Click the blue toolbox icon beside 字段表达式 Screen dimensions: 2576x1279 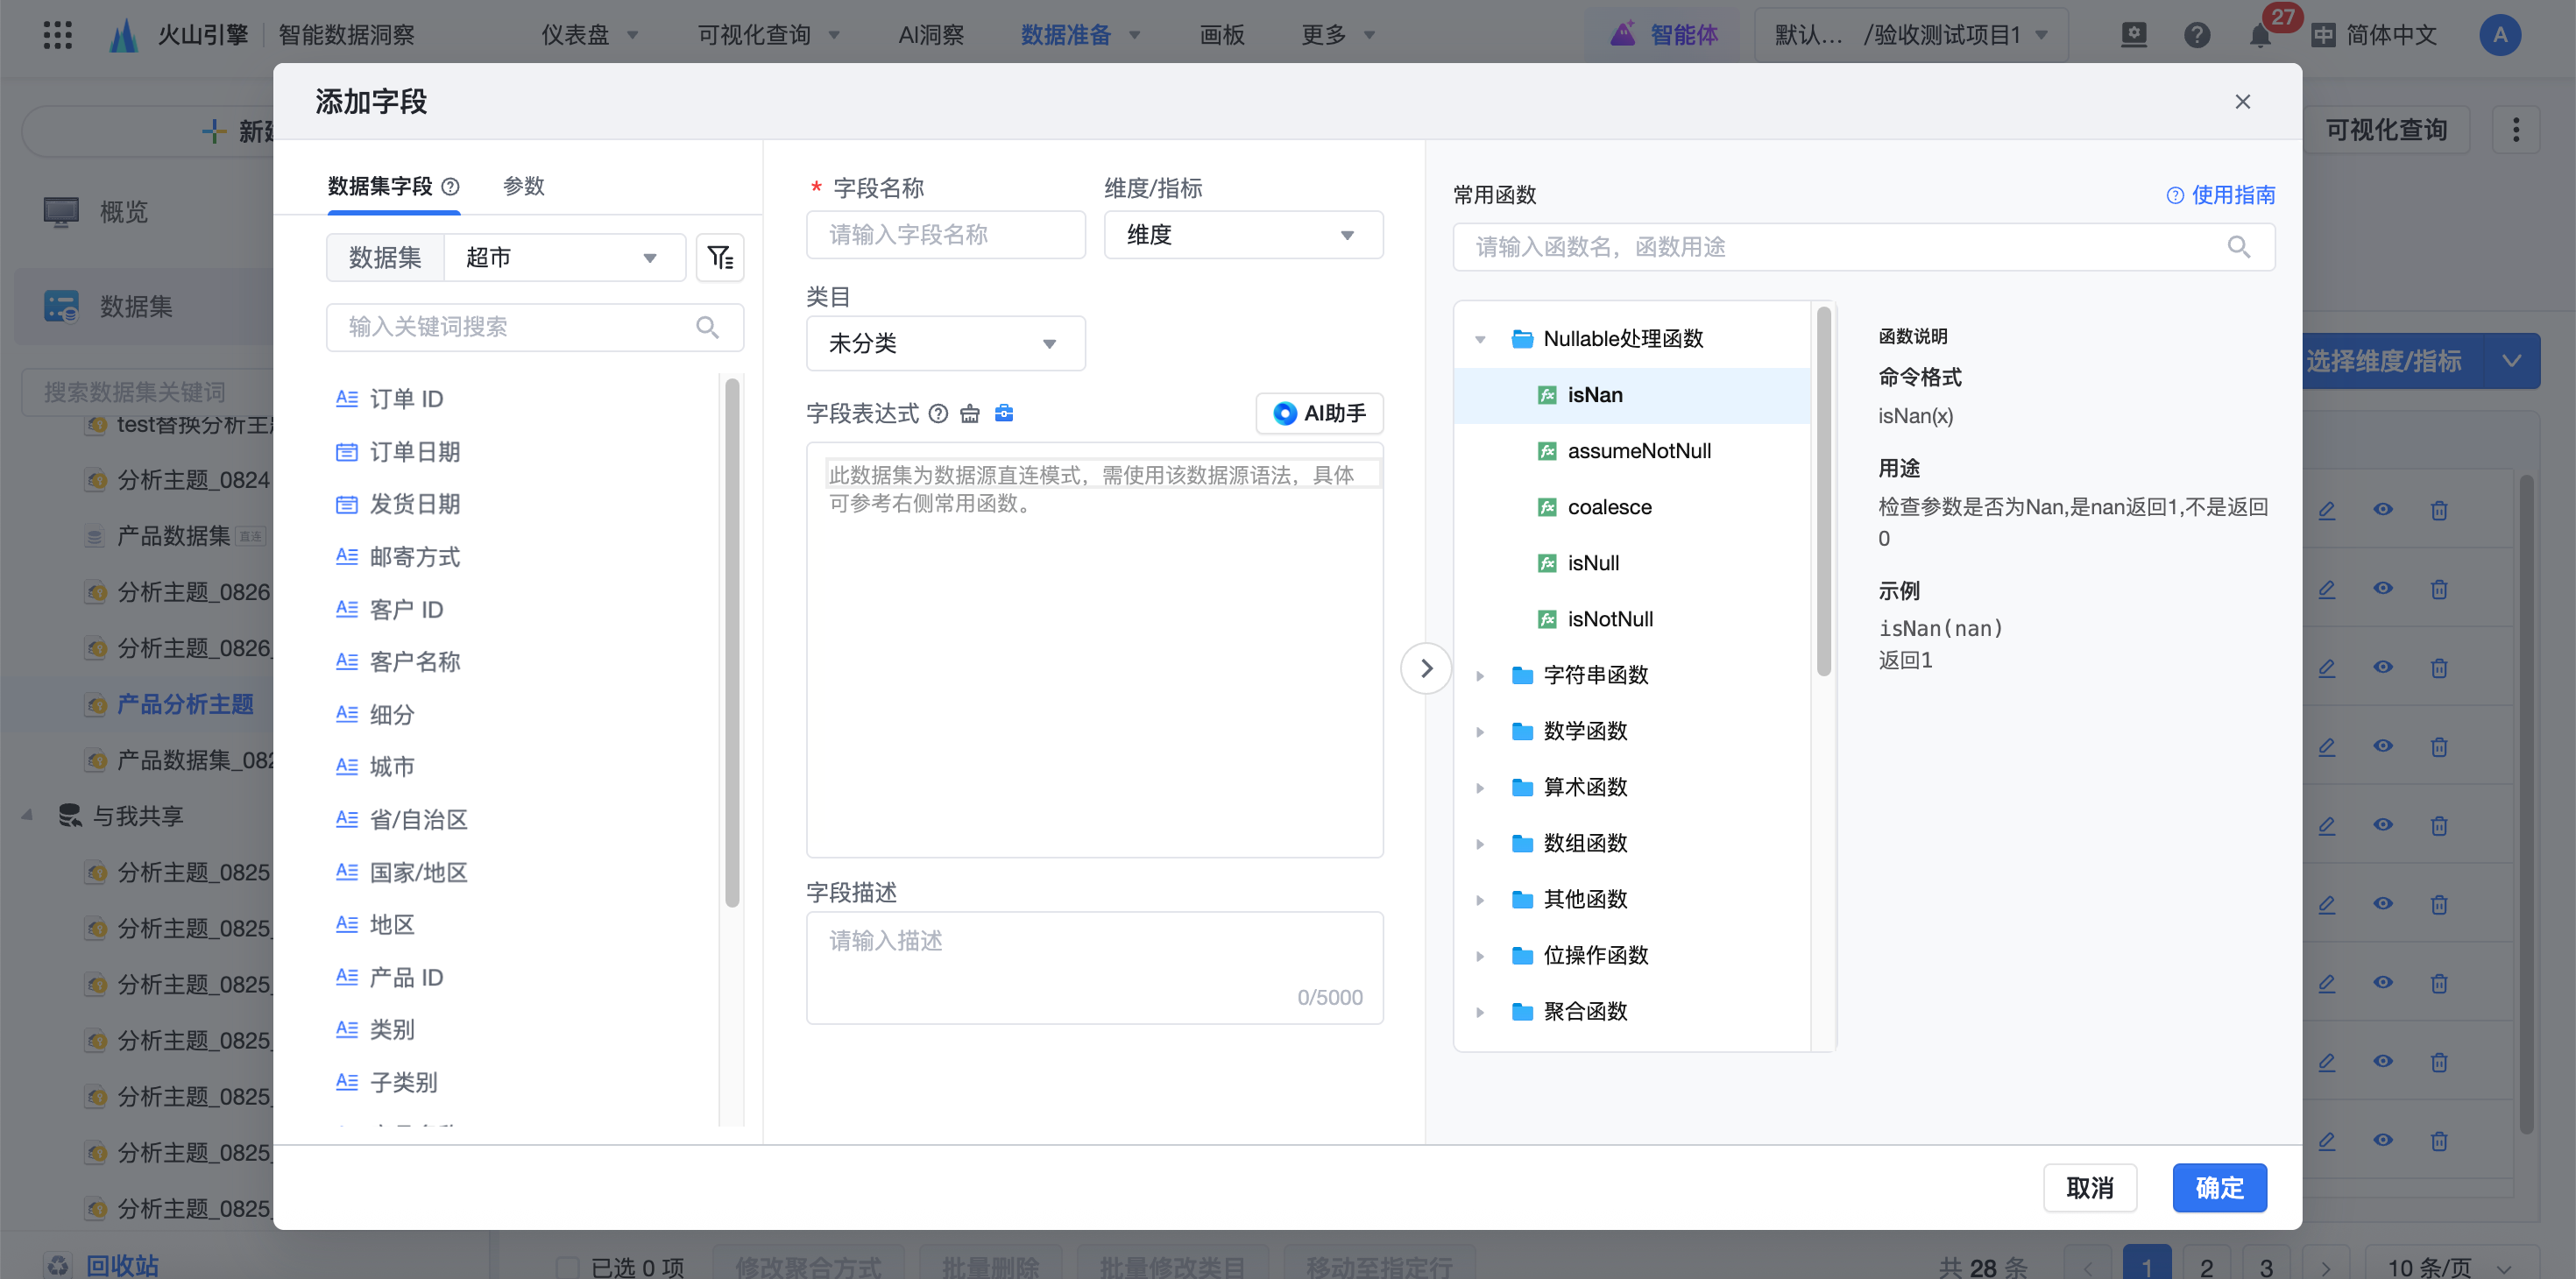(x=1004, y=413)
